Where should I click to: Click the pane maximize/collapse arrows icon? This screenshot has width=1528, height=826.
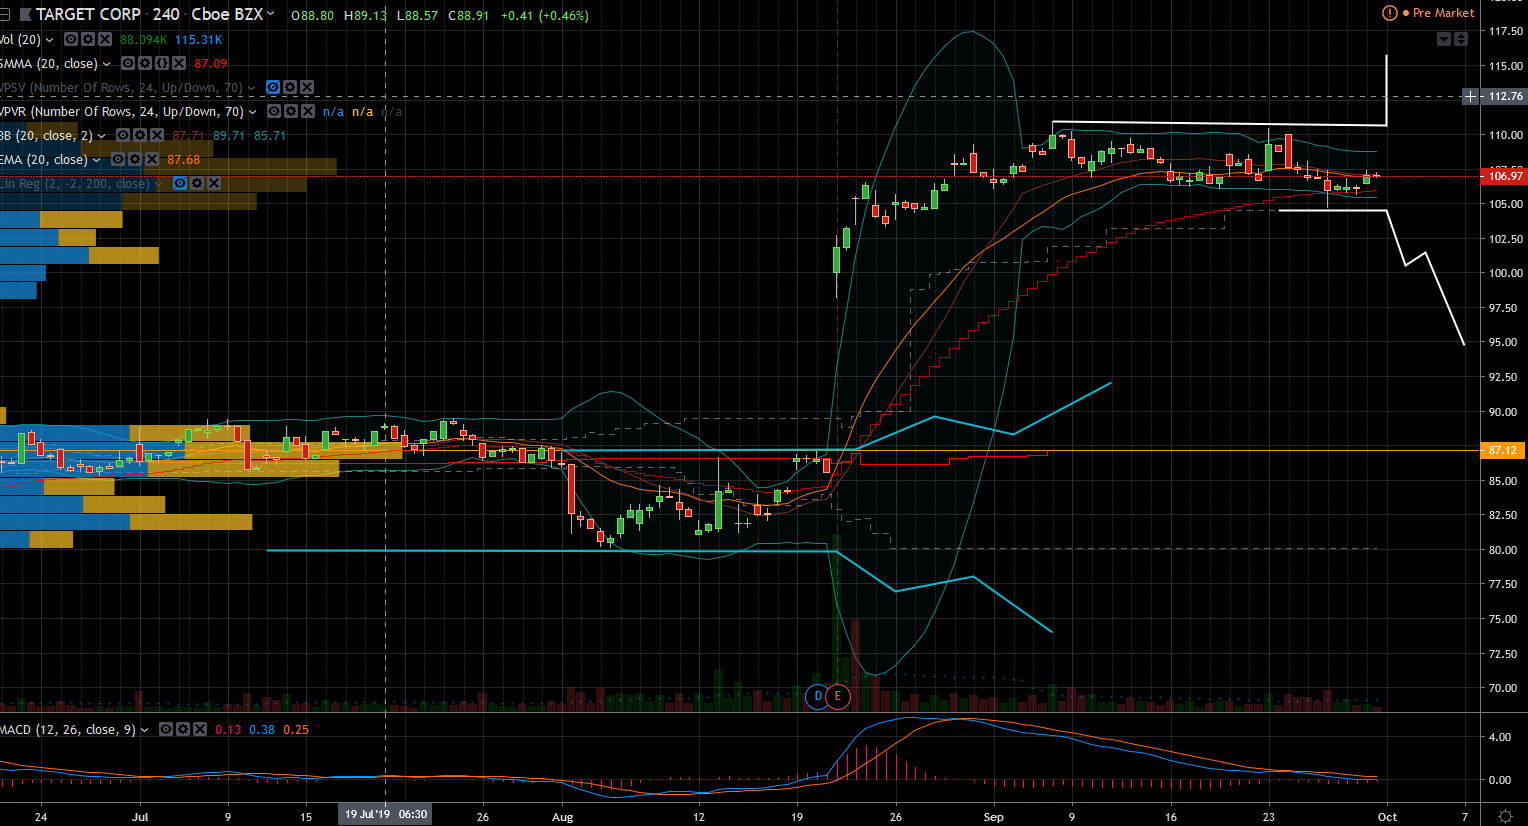(x=1461, y=39)
